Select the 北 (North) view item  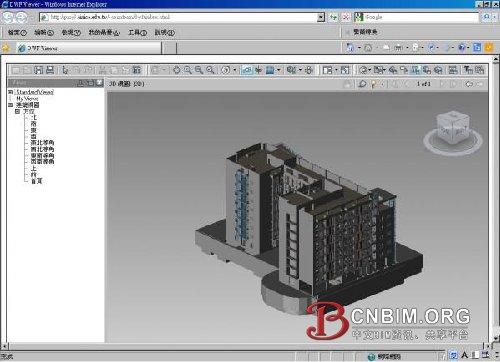[x=34, y=117]
